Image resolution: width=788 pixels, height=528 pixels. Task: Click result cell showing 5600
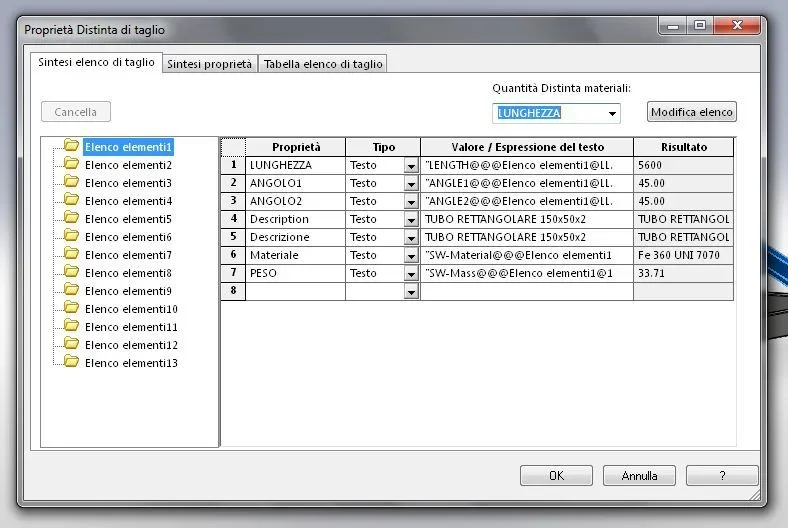click(x=683, y=165)
